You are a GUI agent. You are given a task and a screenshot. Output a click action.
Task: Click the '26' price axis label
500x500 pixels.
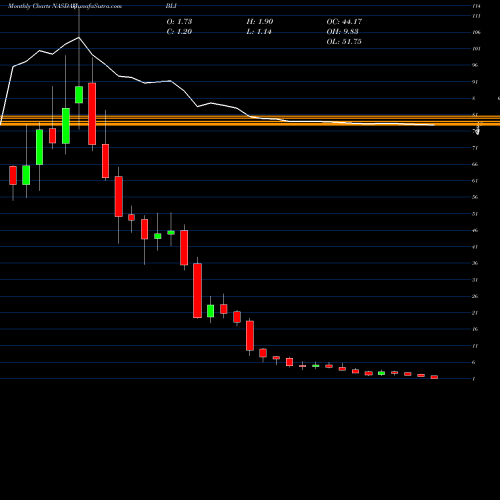click(x=475, y=296)
